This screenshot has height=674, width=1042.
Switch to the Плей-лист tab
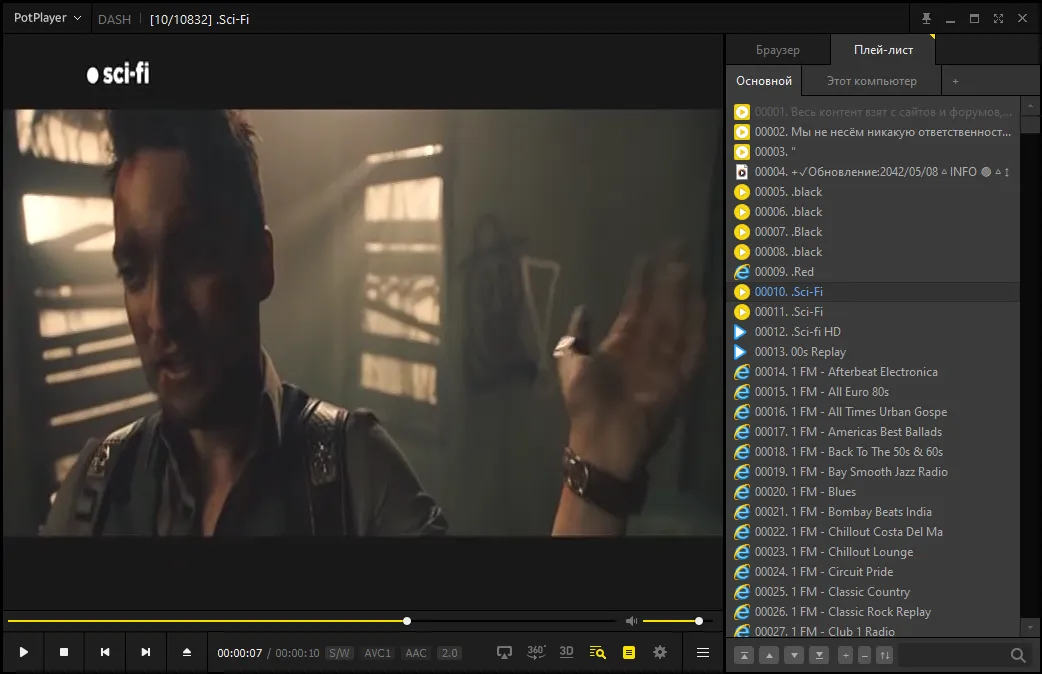(x=883, y=50)
